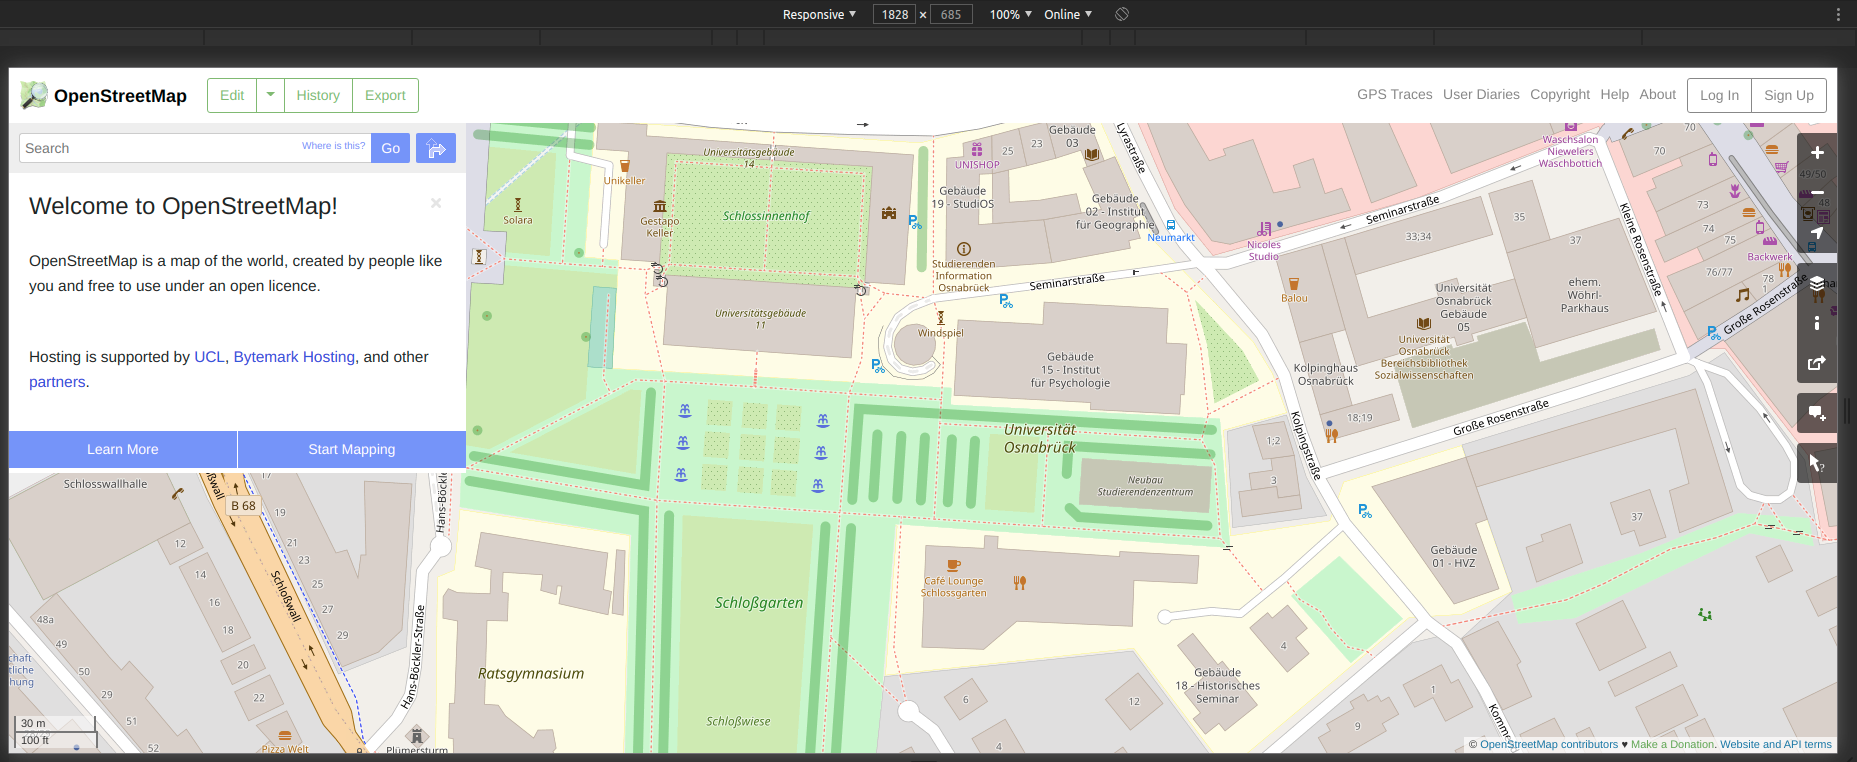Click the Log In button
1857x762 pixels.
(x=1719, y=95)
